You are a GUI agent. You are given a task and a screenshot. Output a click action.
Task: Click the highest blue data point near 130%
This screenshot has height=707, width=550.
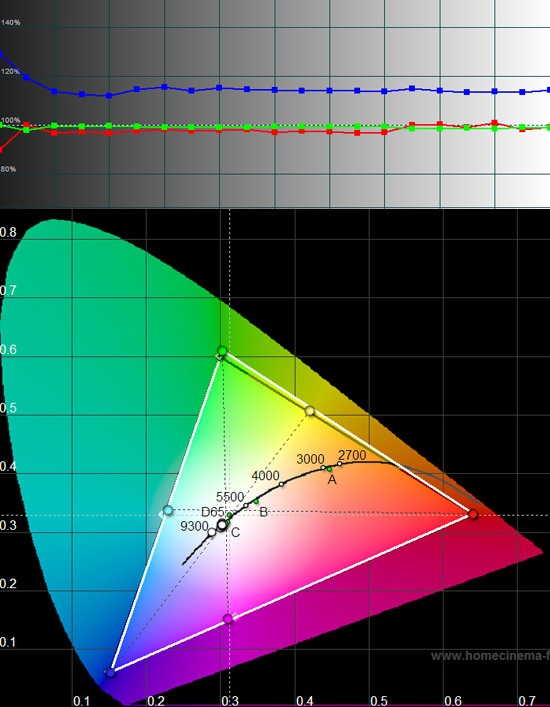coord(1,53)
